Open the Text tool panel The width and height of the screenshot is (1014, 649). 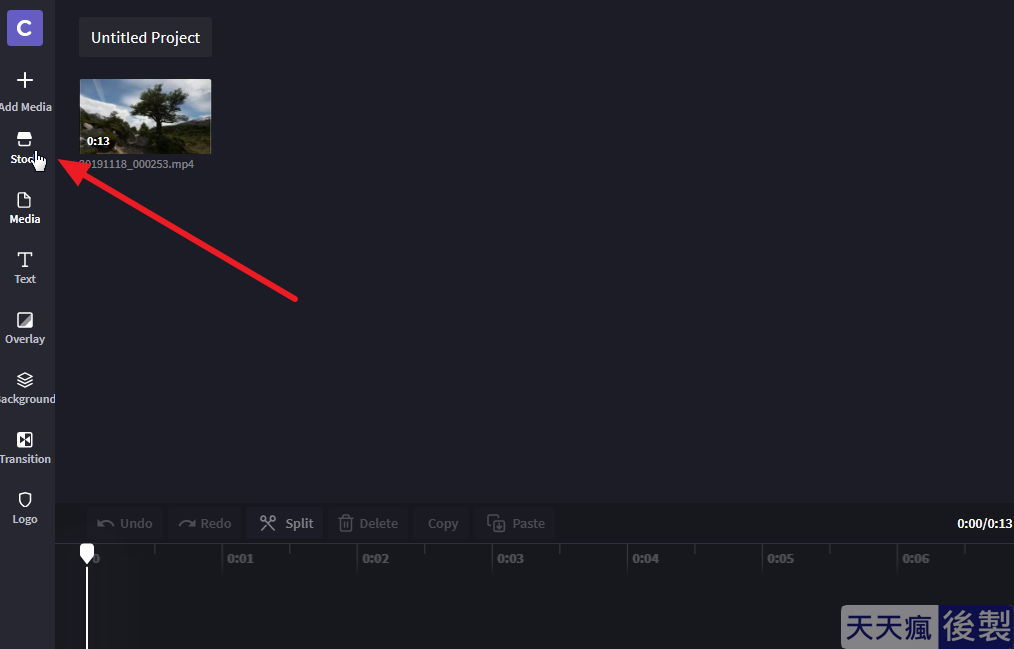[25, 268]
